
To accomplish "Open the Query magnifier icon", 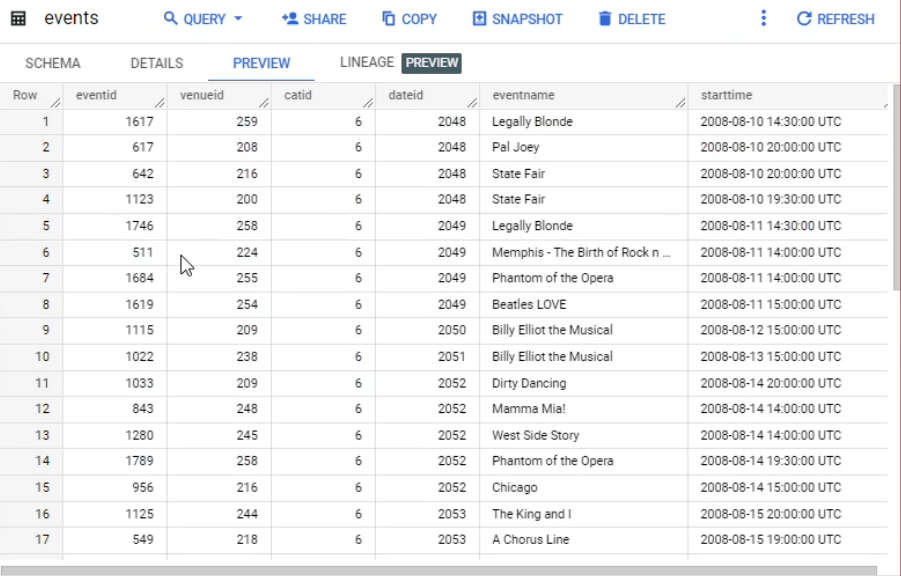I will click(171, 18).
